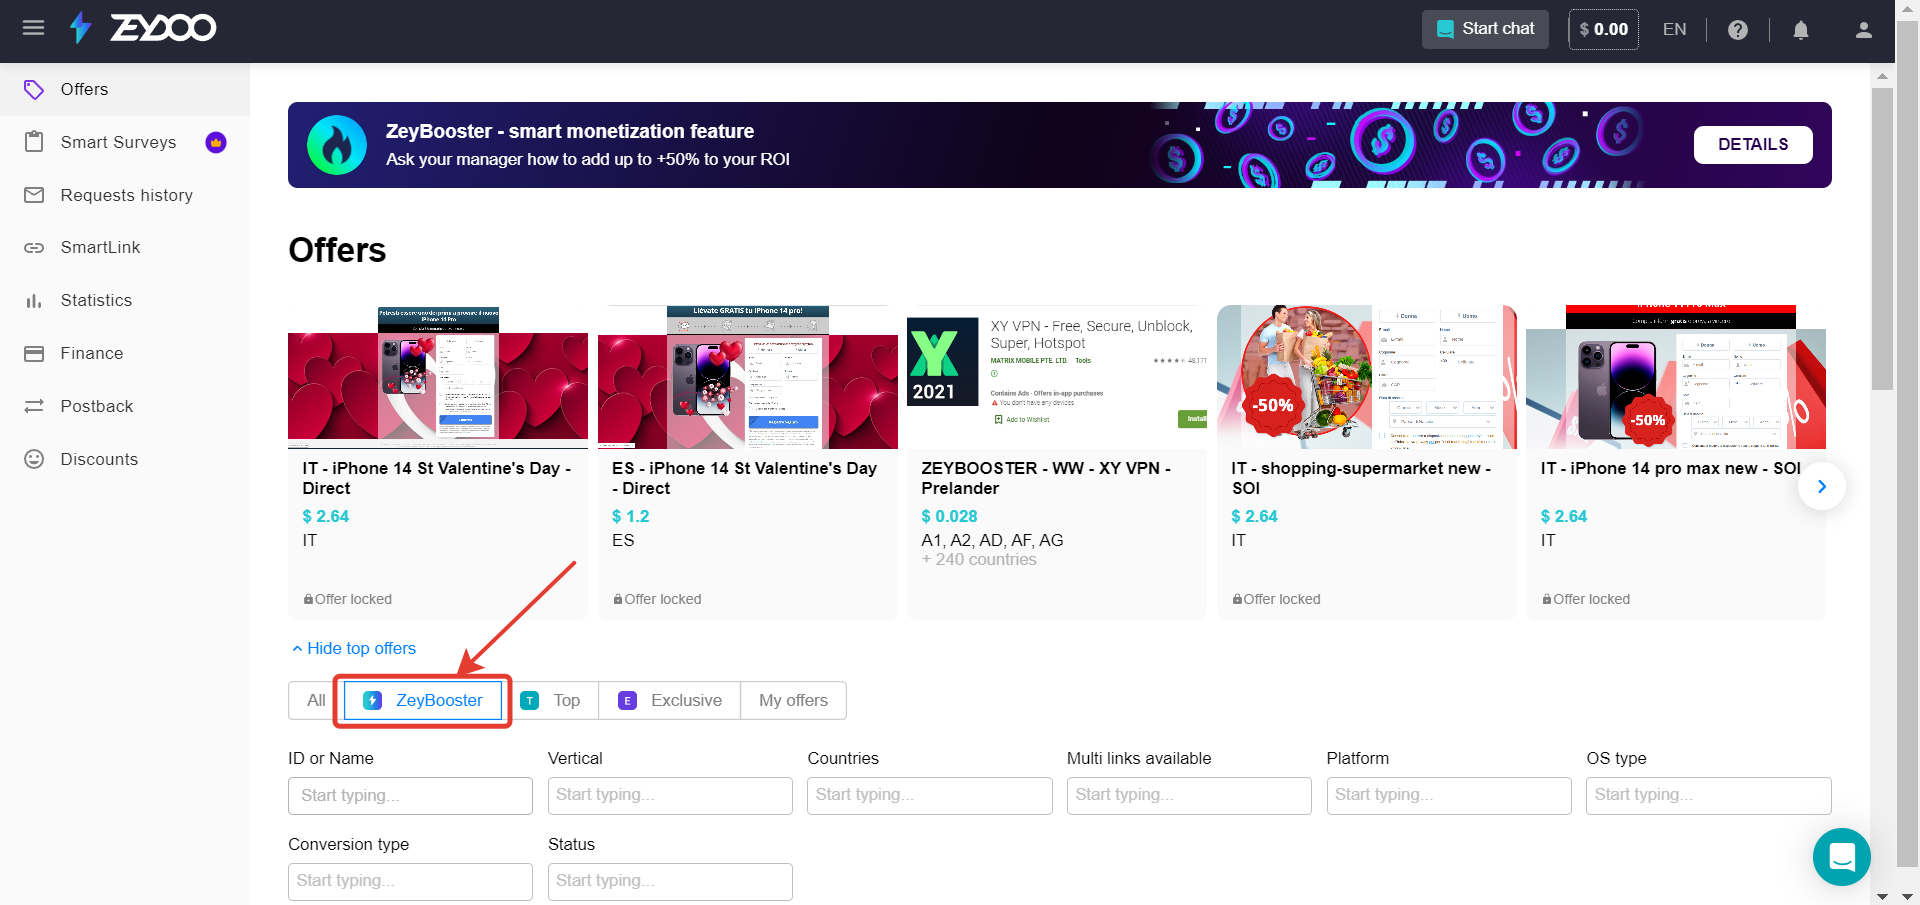Open the Countries filter dropdown
Screen dimensions: 1920x905
coord(930,796)
